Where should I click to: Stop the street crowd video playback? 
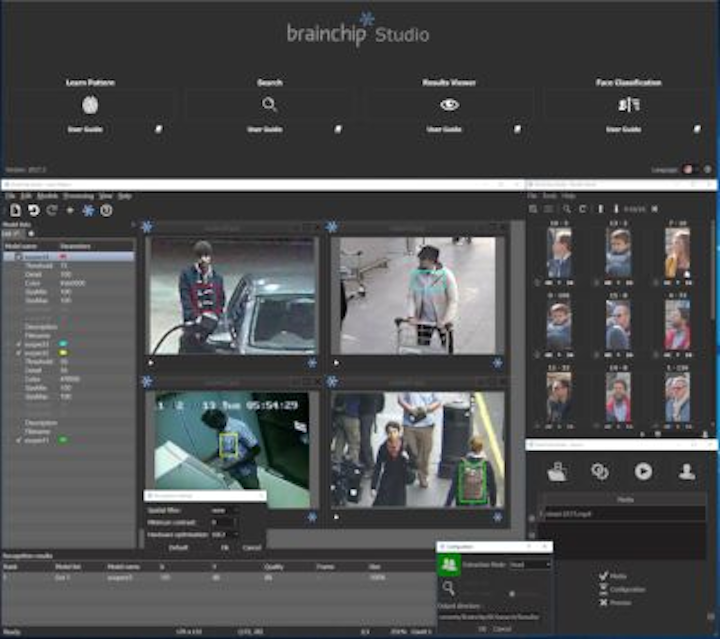(336, 517)
